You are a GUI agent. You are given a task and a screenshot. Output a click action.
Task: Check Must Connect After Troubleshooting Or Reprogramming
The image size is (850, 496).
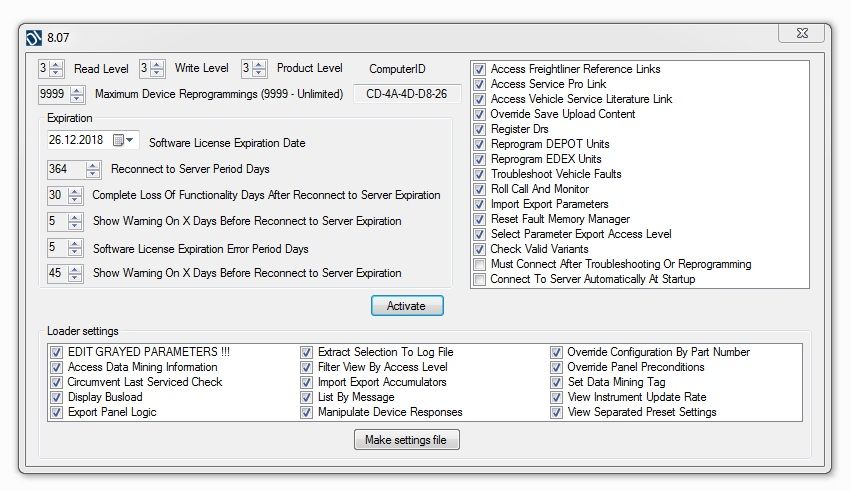point(480,265)
